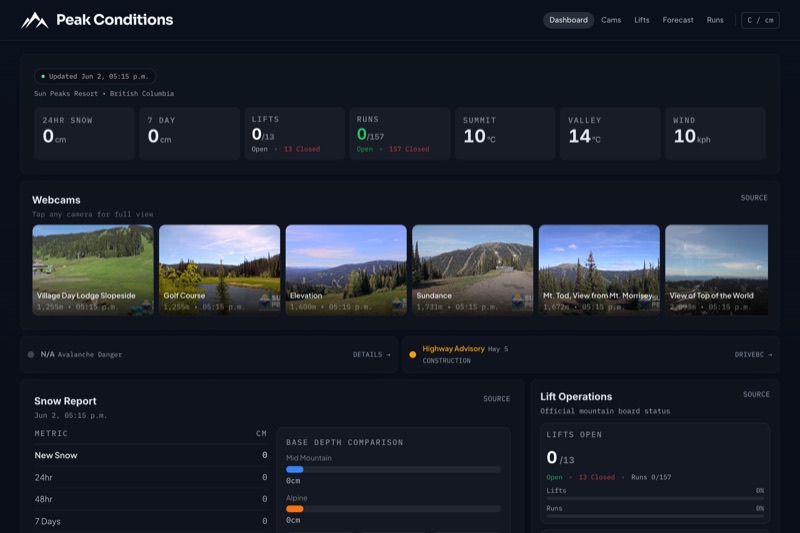Image resolution: width=800 pixels, height=533 pixels.
Task: Click the Mid Mountain base depth bar
Action: tap(393, 469)
